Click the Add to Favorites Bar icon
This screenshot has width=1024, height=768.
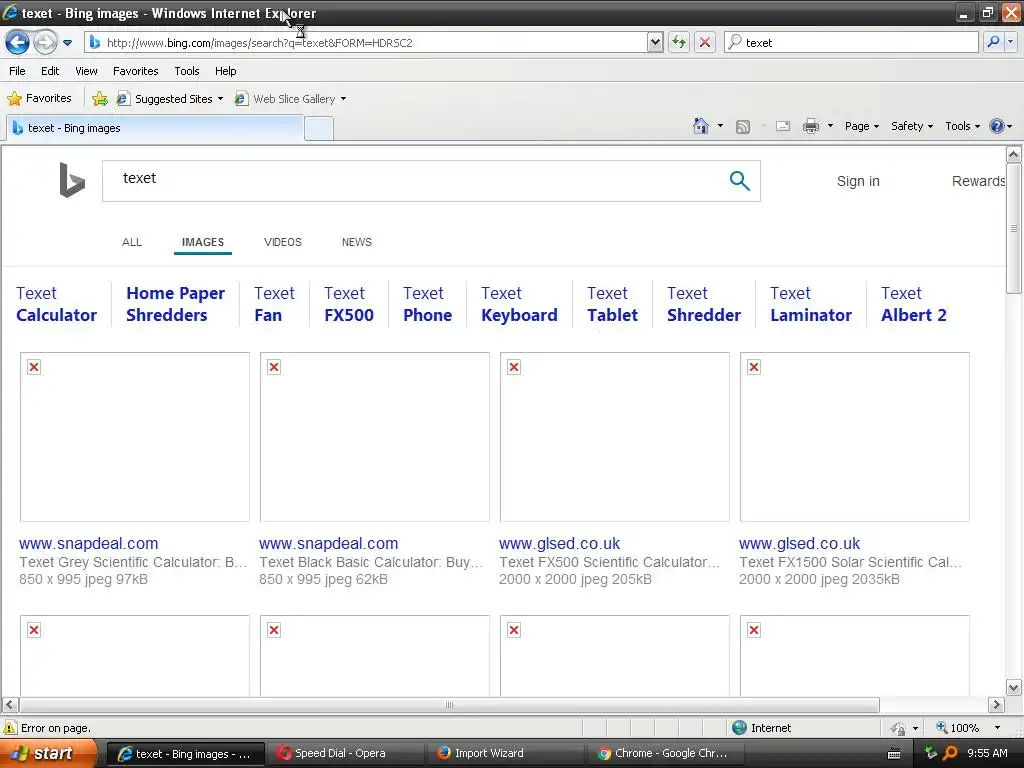pyautogui.click(x=100, y=99)
